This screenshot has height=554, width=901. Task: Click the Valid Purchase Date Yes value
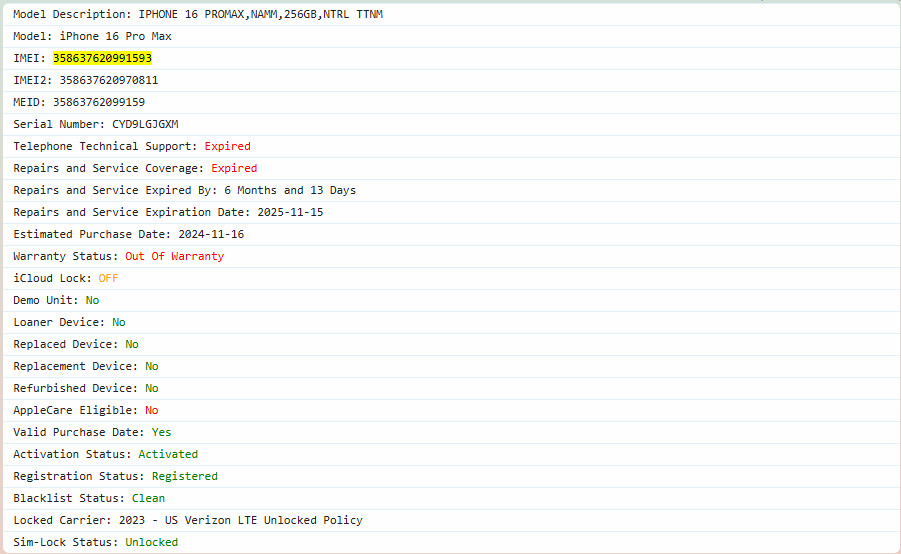pyautogui.click(x=161, y=432)
